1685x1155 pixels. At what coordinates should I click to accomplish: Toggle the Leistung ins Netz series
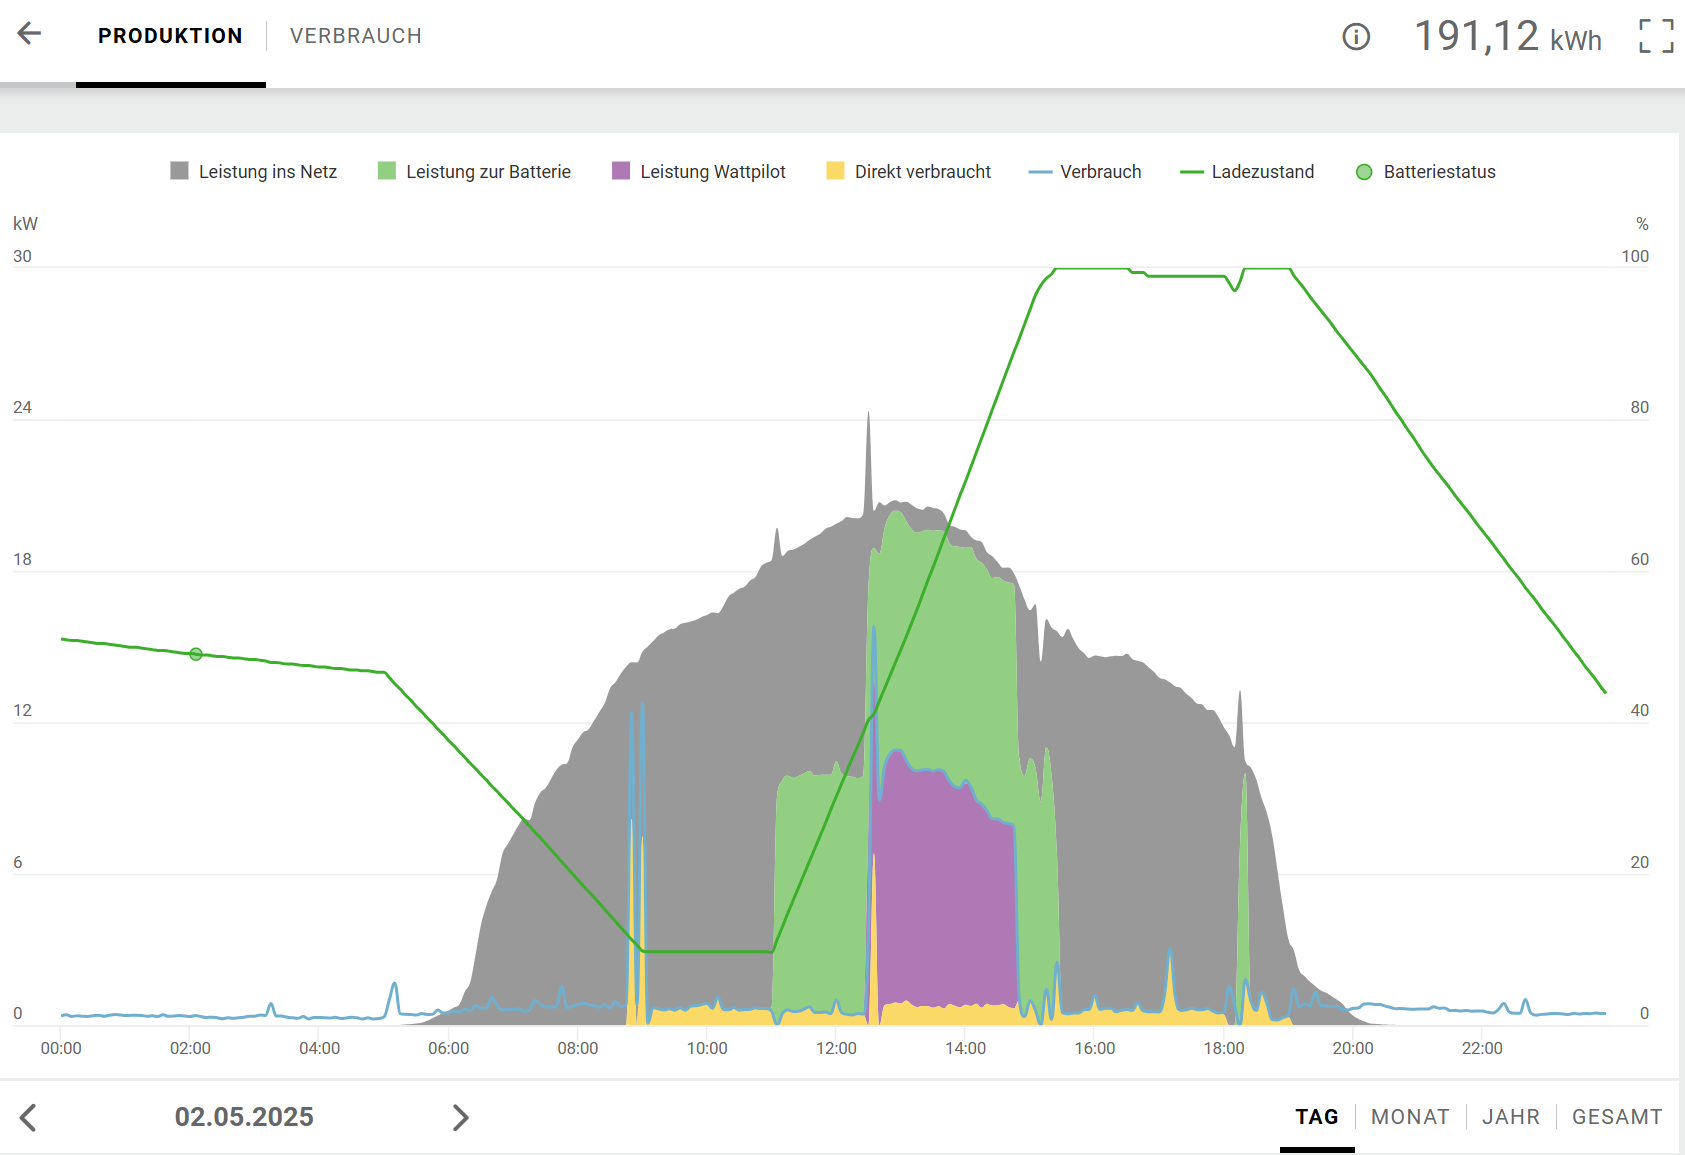254,172
